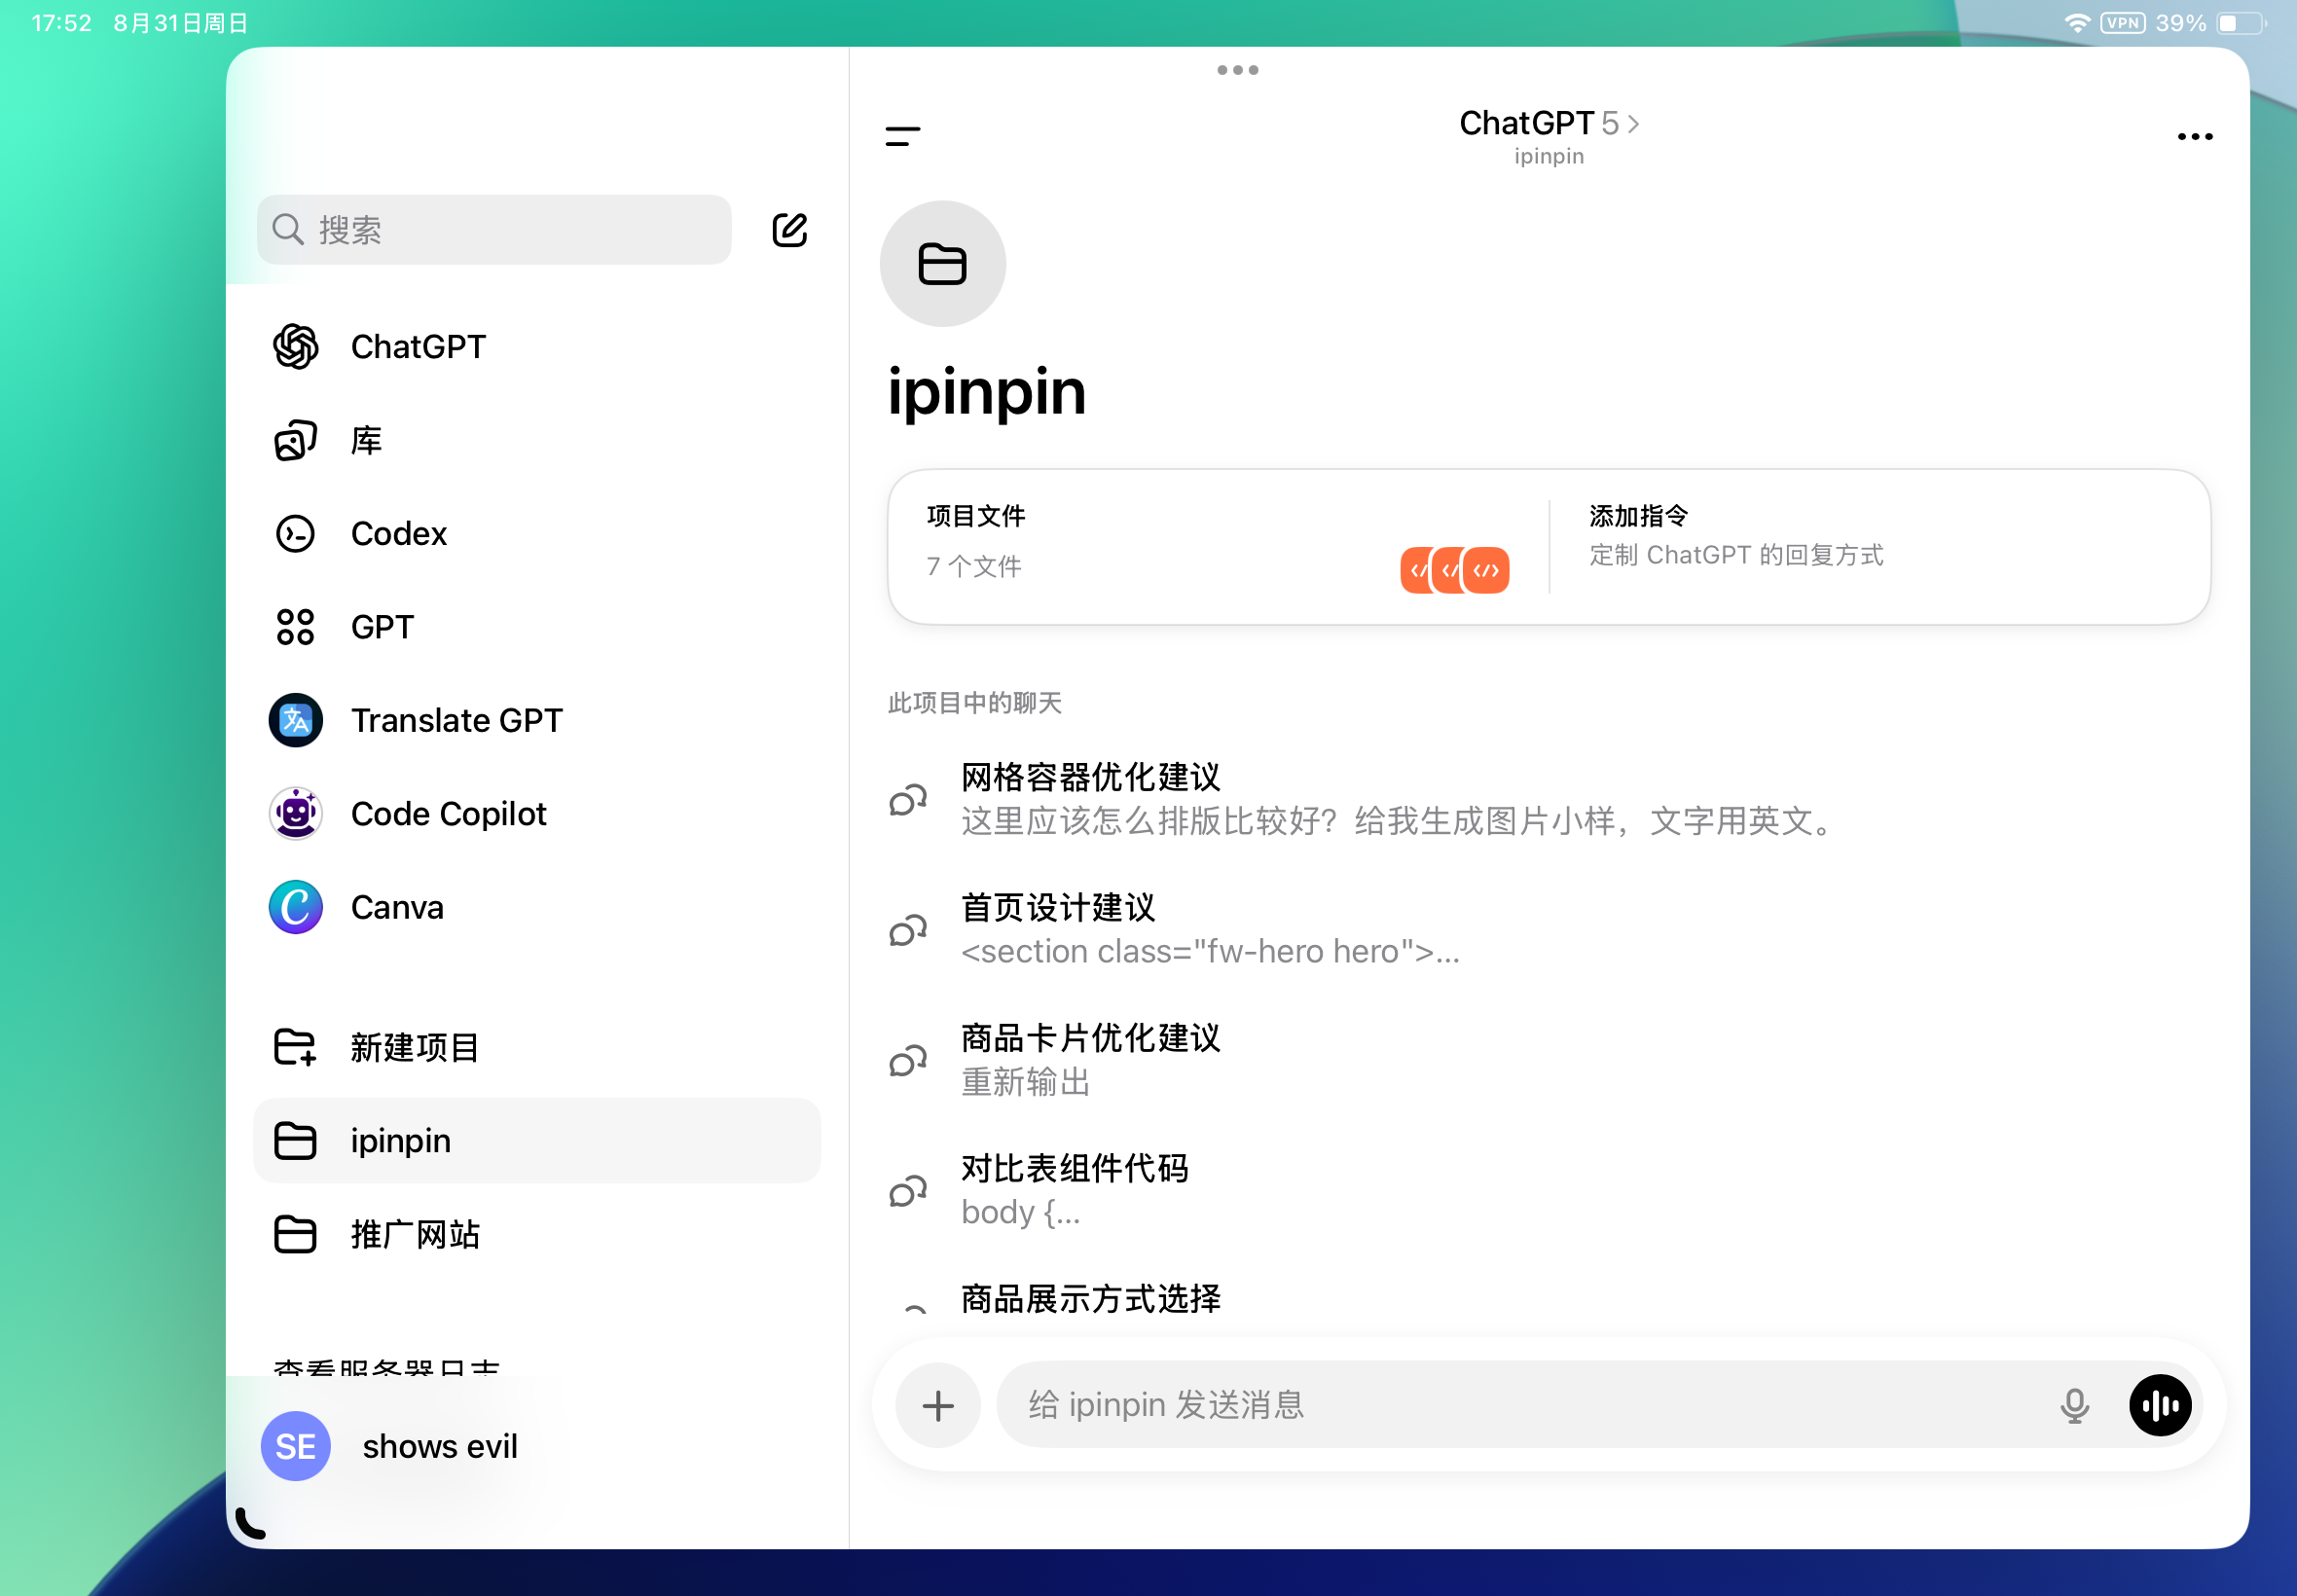The image size is (2297, 1596).
Task: Start voice mode with waveform button
Action: coord(2161,1406)
